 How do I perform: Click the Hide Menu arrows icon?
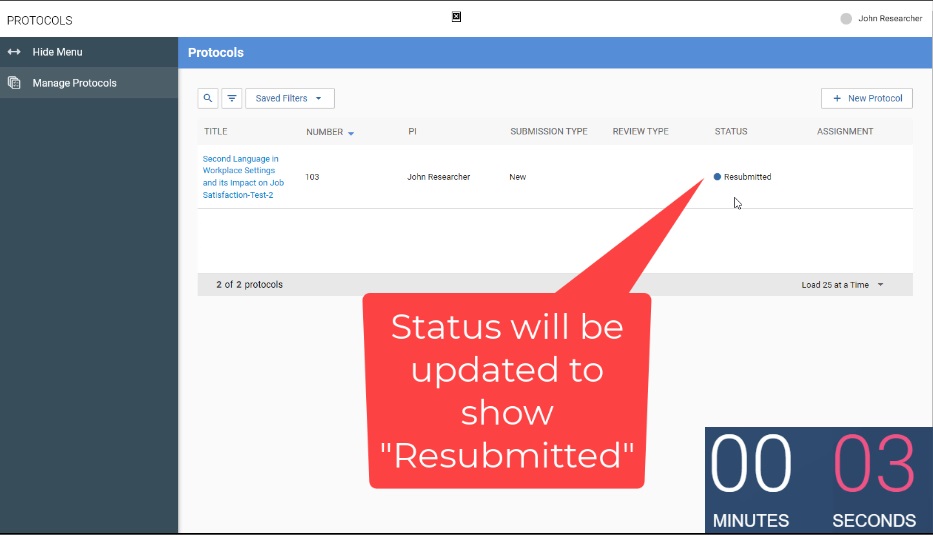(14, 52)
